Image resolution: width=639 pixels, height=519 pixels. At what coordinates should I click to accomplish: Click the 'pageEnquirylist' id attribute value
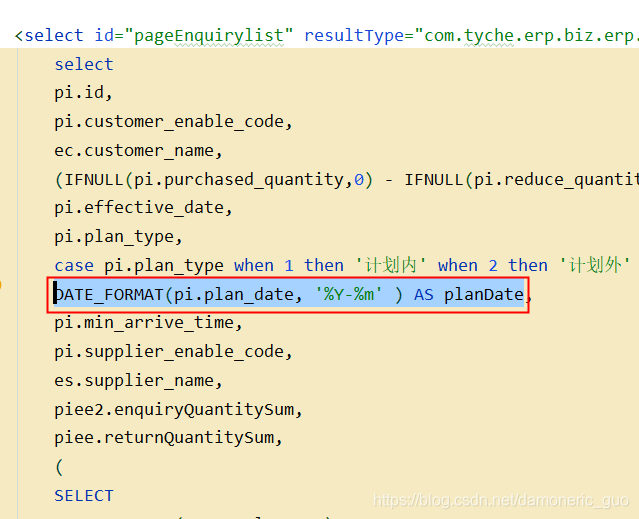pyautogui.click(x=209, y=35)
